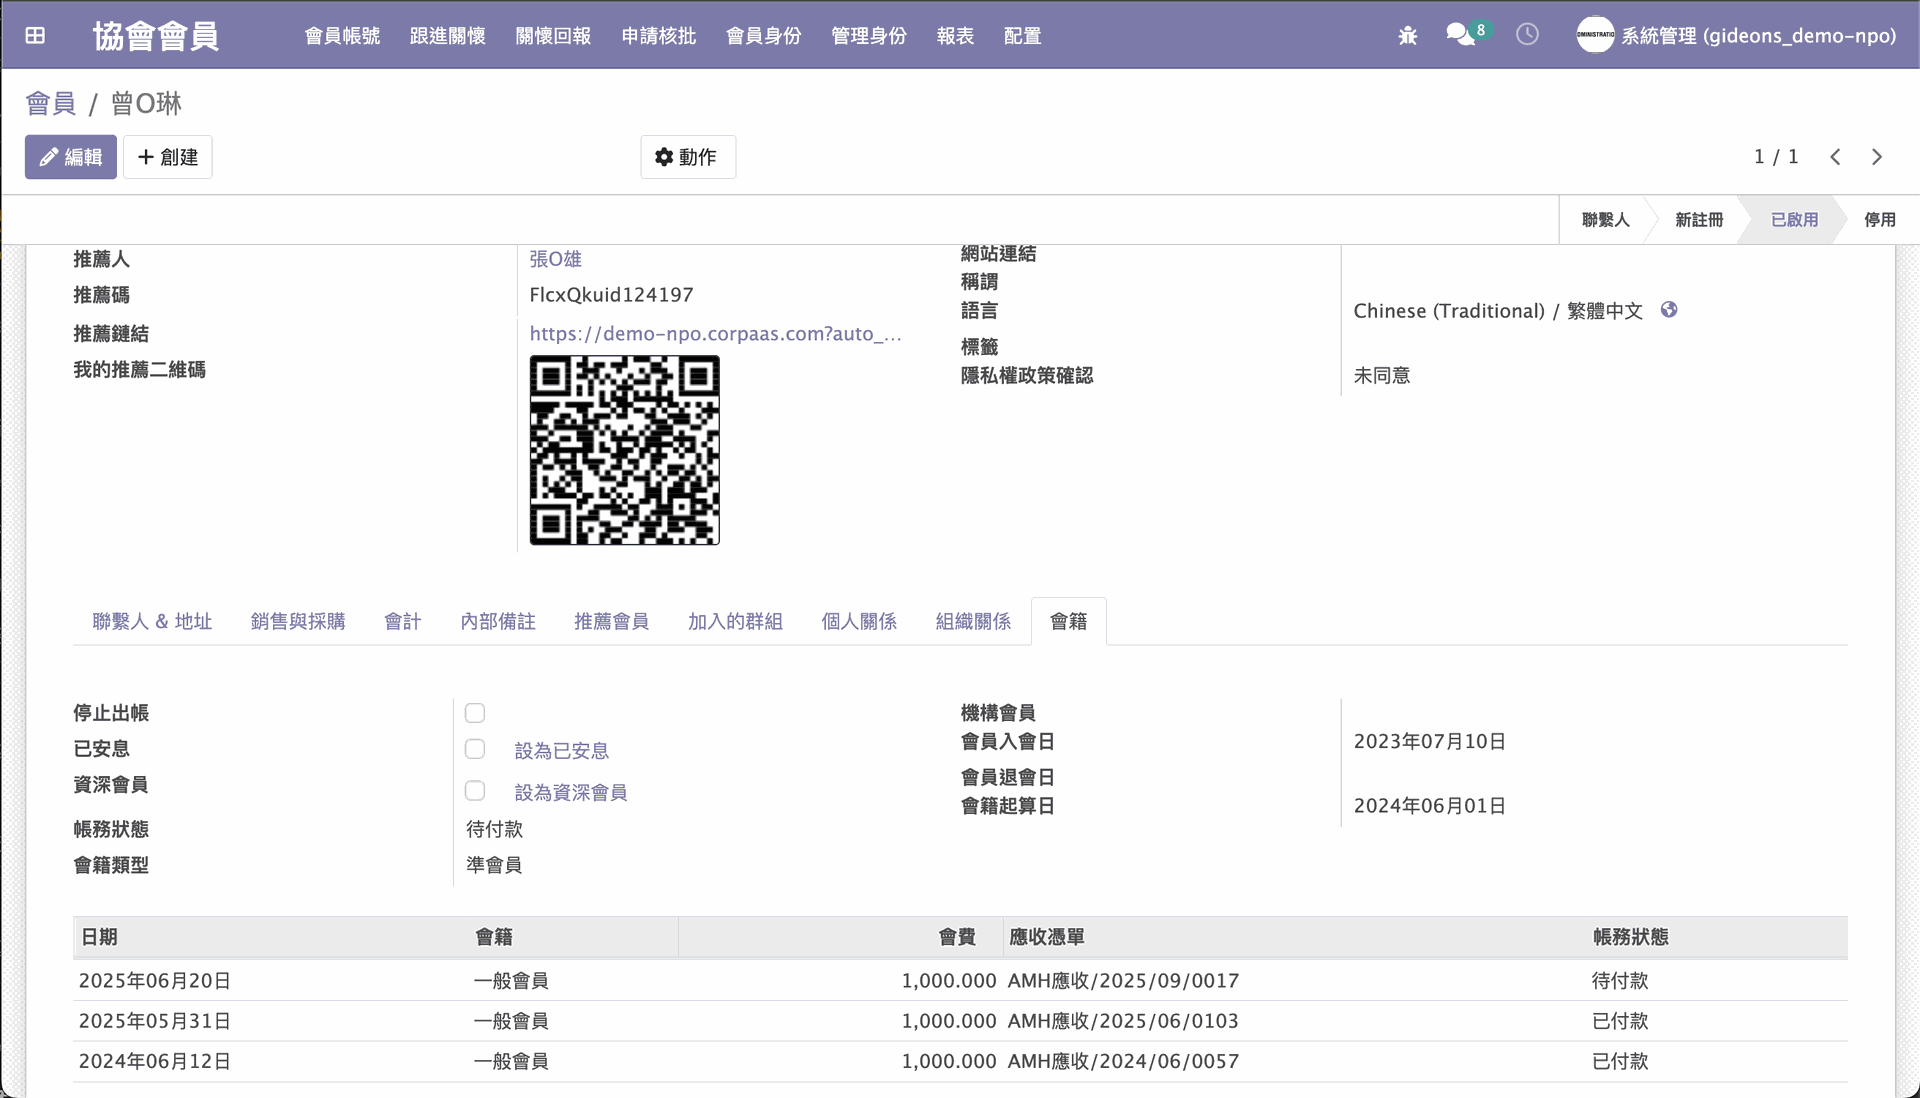The height and width of the screenshot is (1098, 1920).
Task: Toggle the 已安息 checkbox
Action: pyautogui.click(x=475, y=749)
